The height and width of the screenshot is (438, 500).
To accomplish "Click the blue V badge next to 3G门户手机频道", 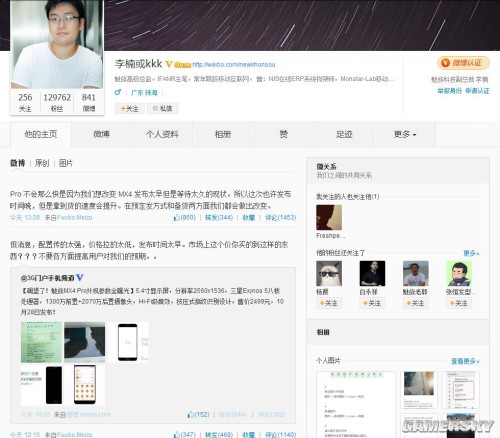I will (80, 277).
